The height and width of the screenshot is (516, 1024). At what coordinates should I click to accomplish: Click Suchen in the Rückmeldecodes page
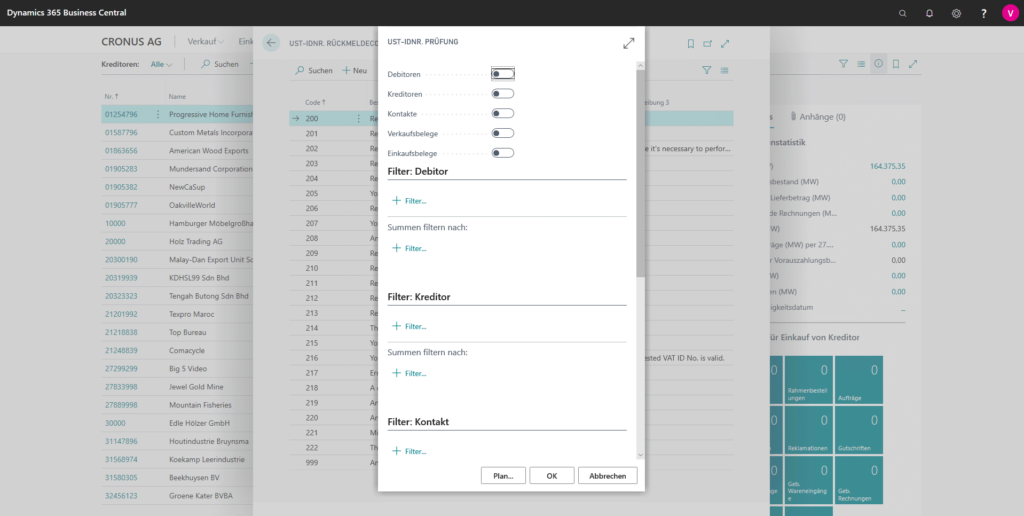tap(314, 71)
